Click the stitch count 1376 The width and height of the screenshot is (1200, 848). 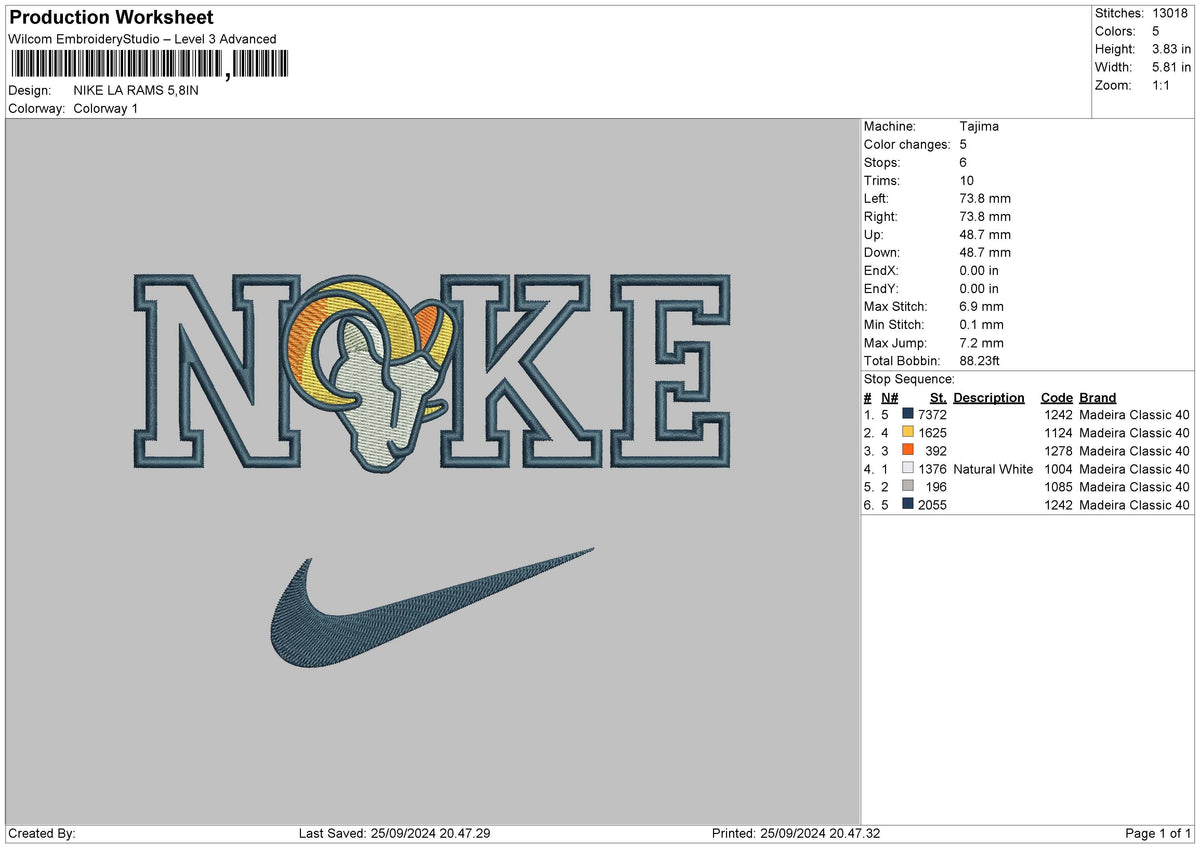[932, 469]
